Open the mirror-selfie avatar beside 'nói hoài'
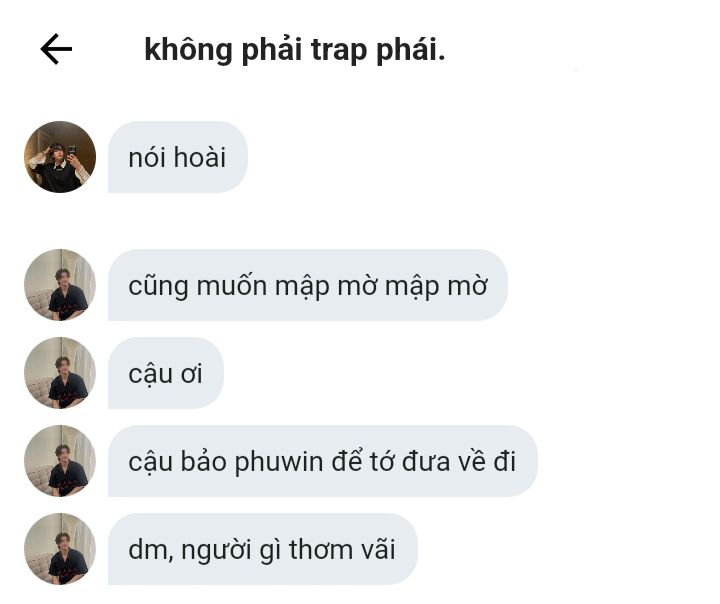The image size is (720, 604). 60,157
